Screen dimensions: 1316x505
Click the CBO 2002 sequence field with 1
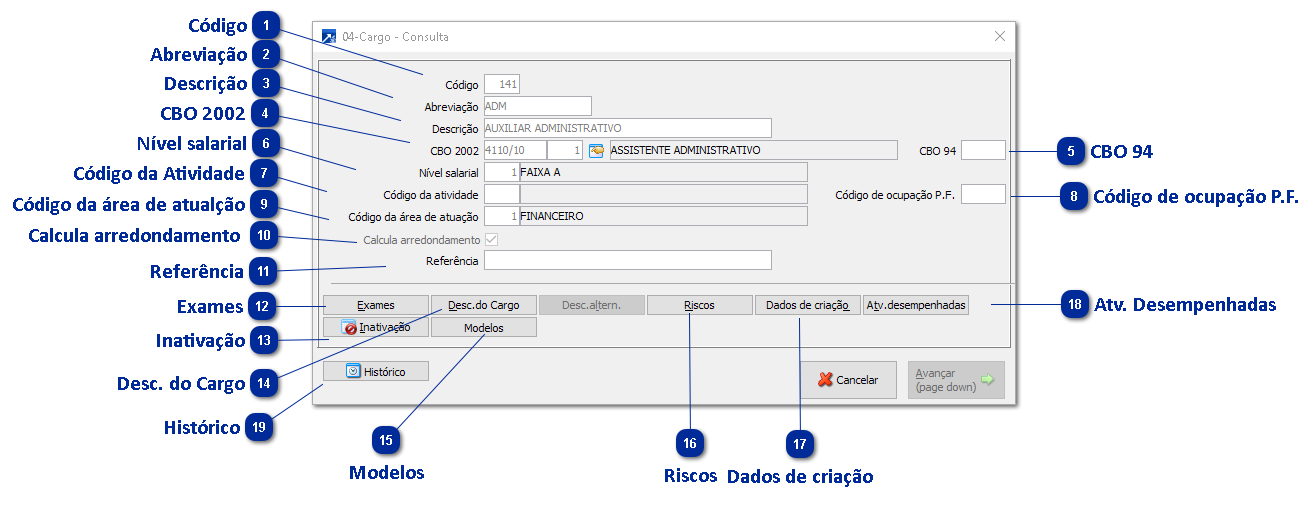(x=566, y=150)
